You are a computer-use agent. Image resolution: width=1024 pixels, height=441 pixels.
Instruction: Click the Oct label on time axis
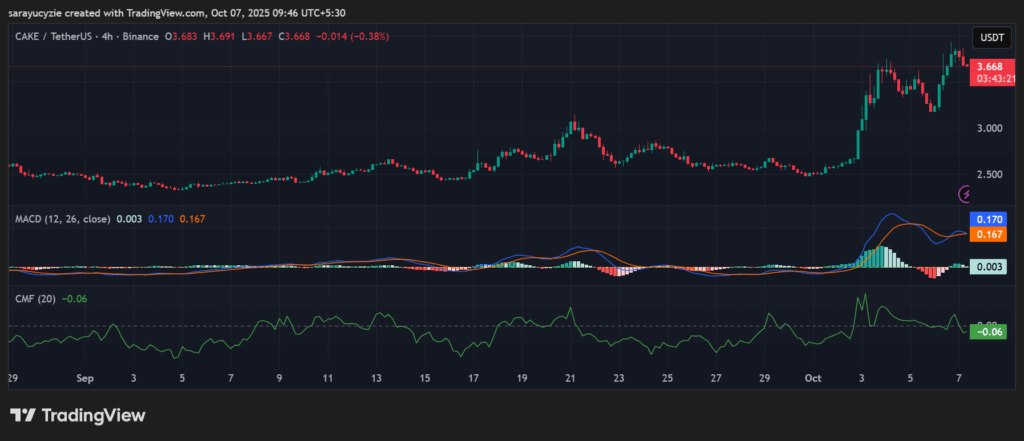[813, 380]
